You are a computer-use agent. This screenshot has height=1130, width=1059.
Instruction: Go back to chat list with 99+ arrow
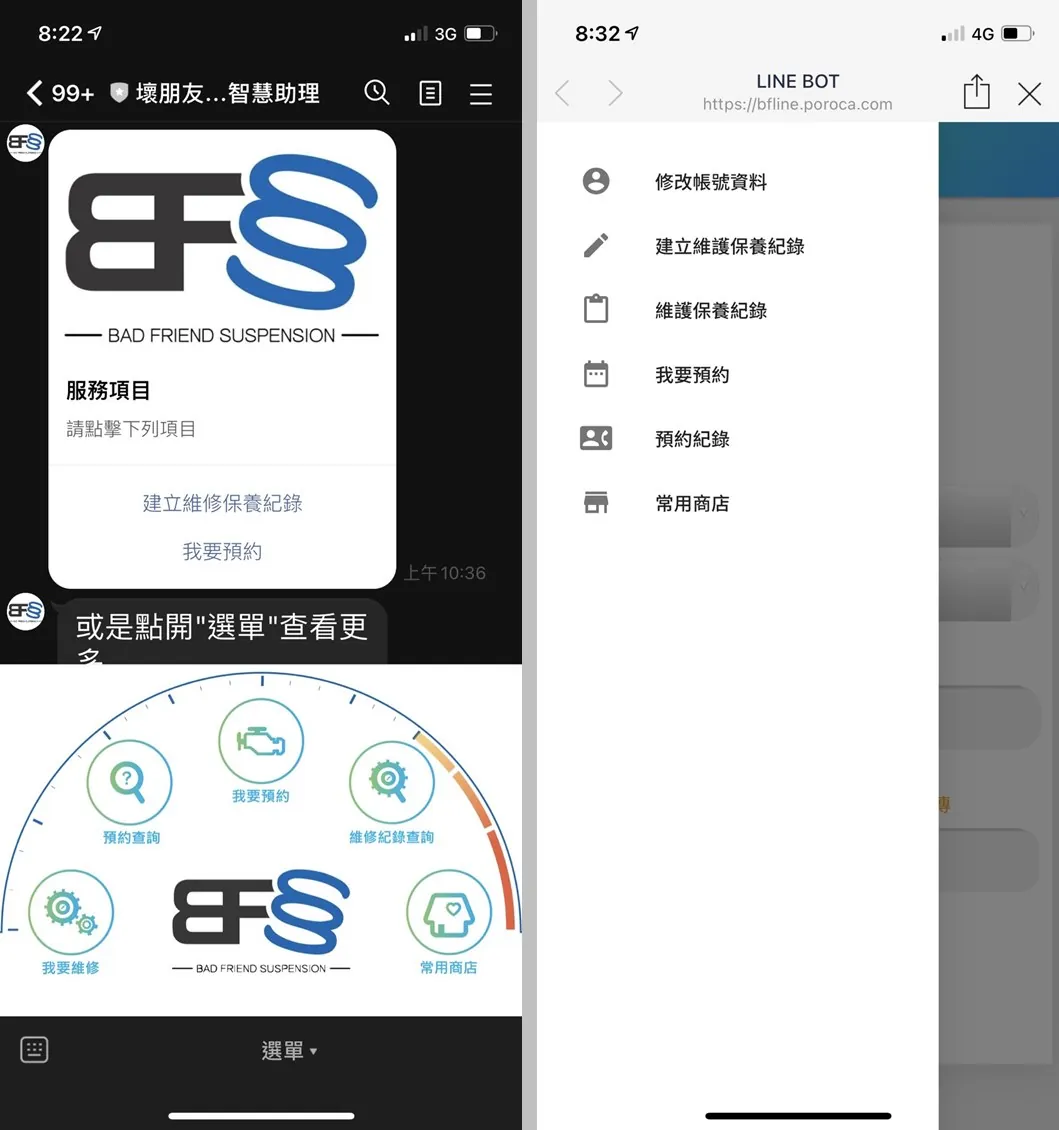[58, 94]
